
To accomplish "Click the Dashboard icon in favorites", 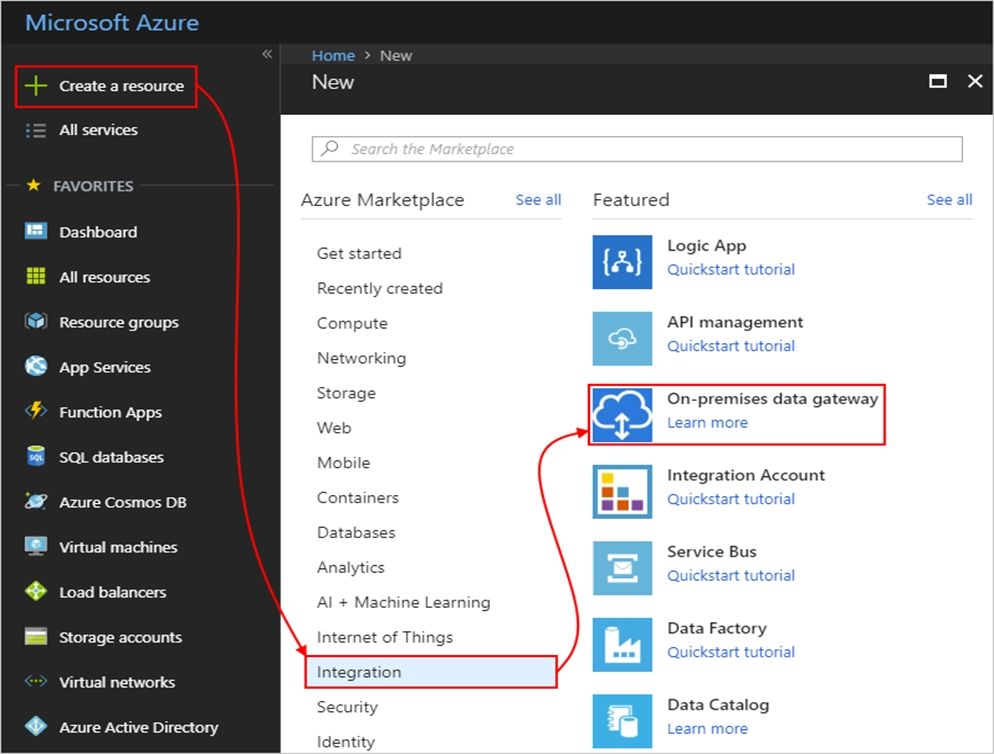I will [x=36, y=231].
